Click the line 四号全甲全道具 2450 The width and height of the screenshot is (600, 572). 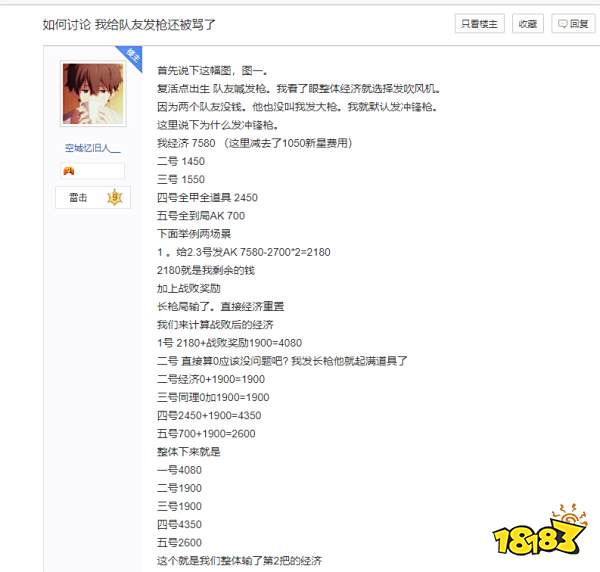pos(207,197)
